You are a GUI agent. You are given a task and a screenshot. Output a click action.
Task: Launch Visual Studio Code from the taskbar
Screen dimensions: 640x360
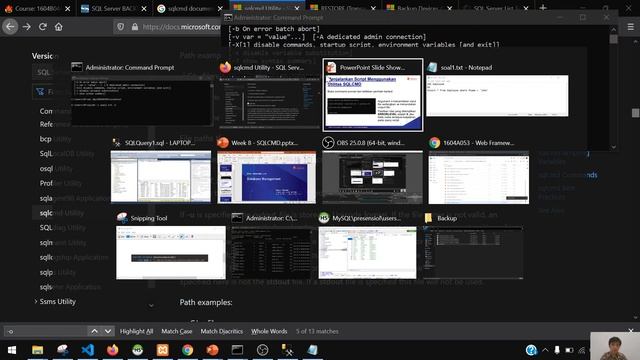pyautogui.click(x=88, y=350)
